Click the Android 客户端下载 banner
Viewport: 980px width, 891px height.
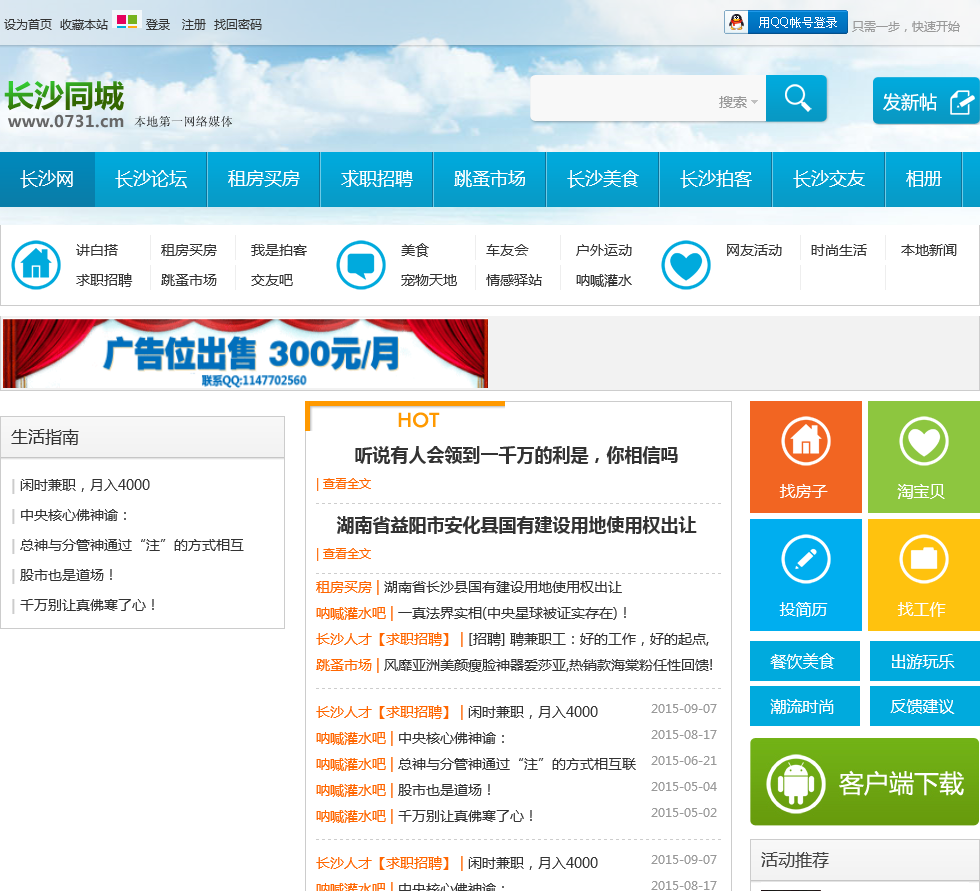pos(864,782)
